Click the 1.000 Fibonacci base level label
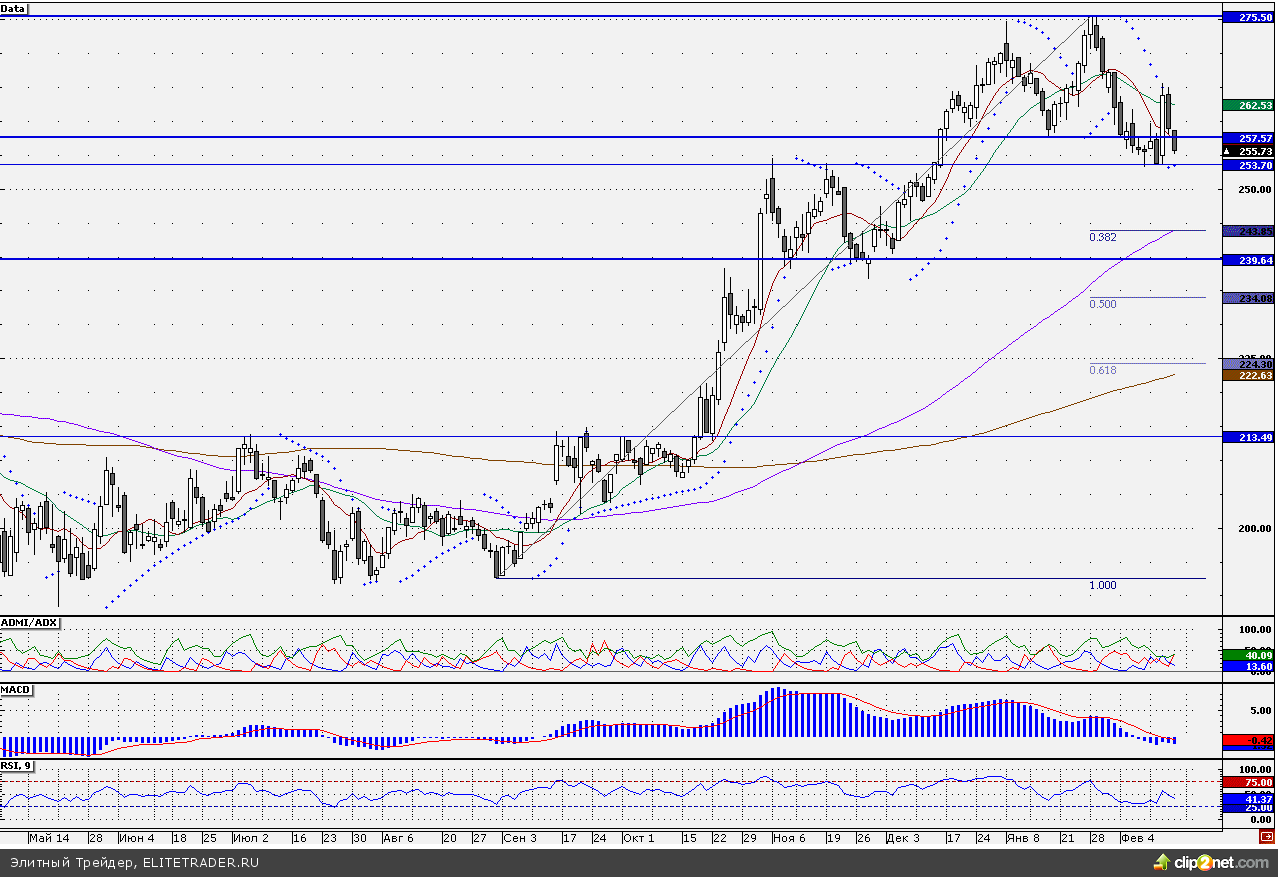Viewport: 1278px width, 877px height. (1102, 585)
